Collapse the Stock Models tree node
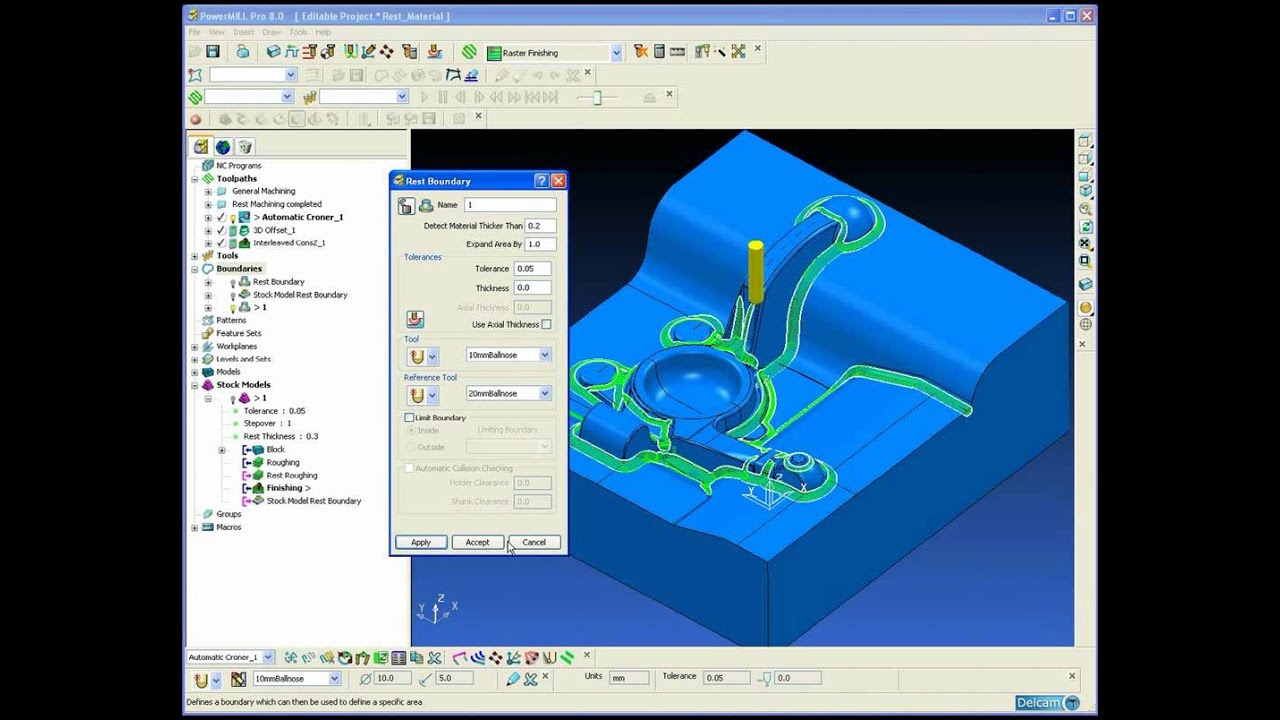Screen dimensions: 1280x720 click(195, 385)
